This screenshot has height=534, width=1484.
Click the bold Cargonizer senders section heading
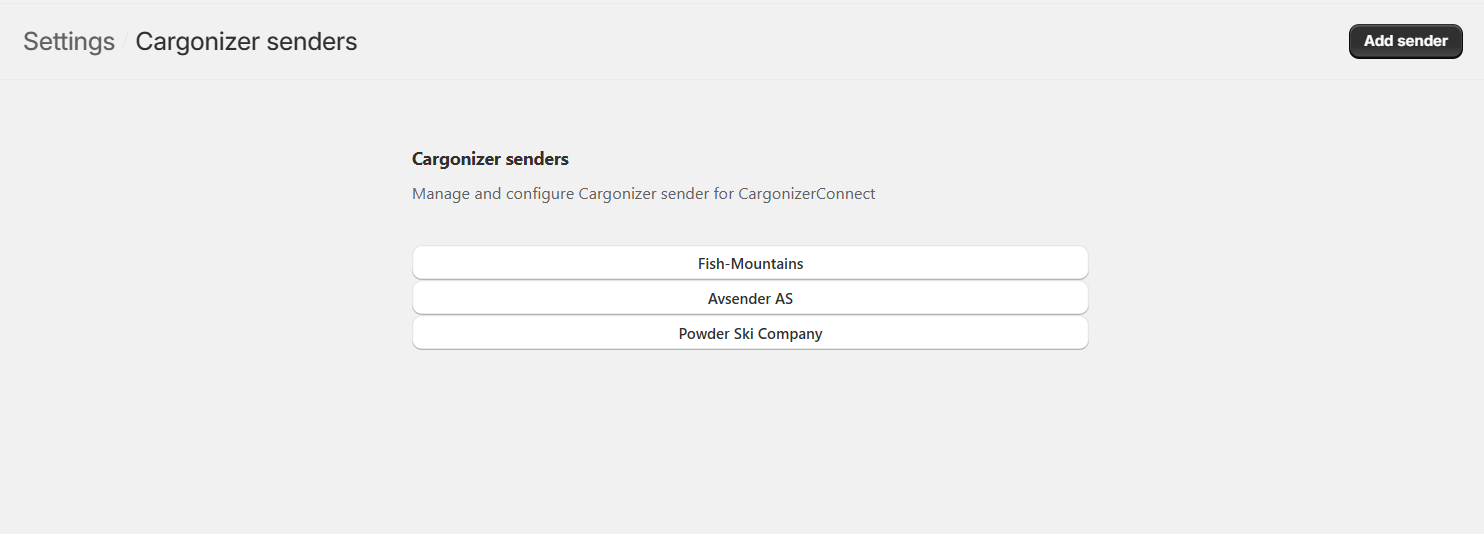[x=490, y=159]
